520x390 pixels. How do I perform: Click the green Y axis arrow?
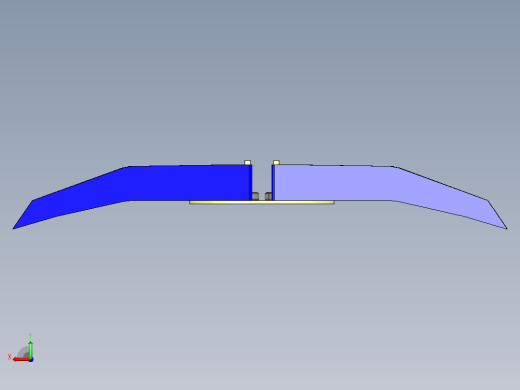click(31, 350)
